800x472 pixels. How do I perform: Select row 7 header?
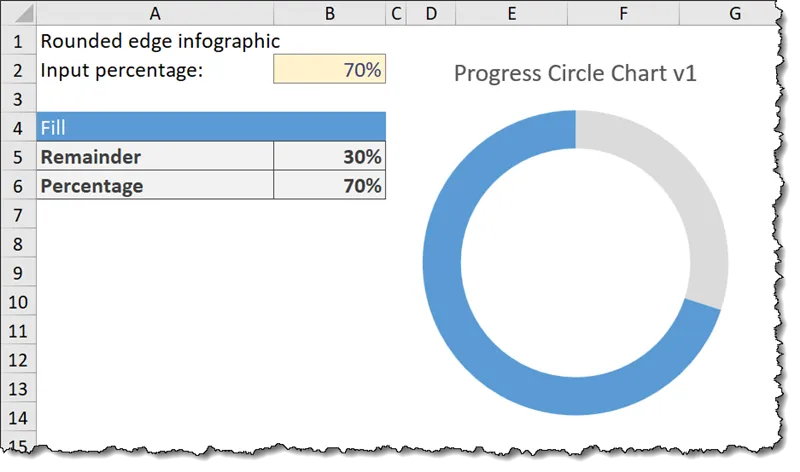tap(18, 215)
